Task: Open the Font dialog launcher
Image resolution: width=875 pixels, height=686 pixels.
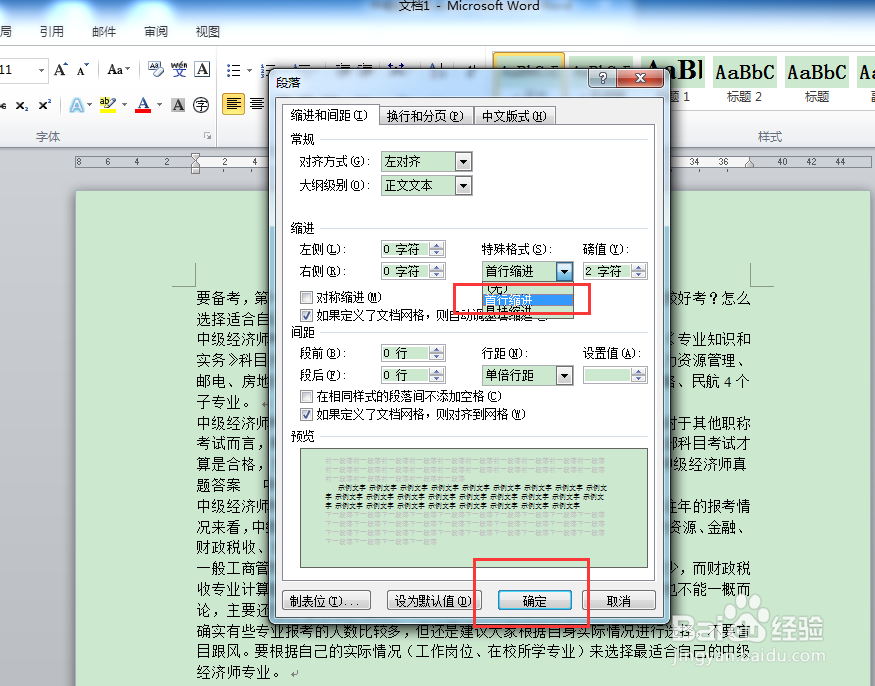Action: tap(208, 136)
